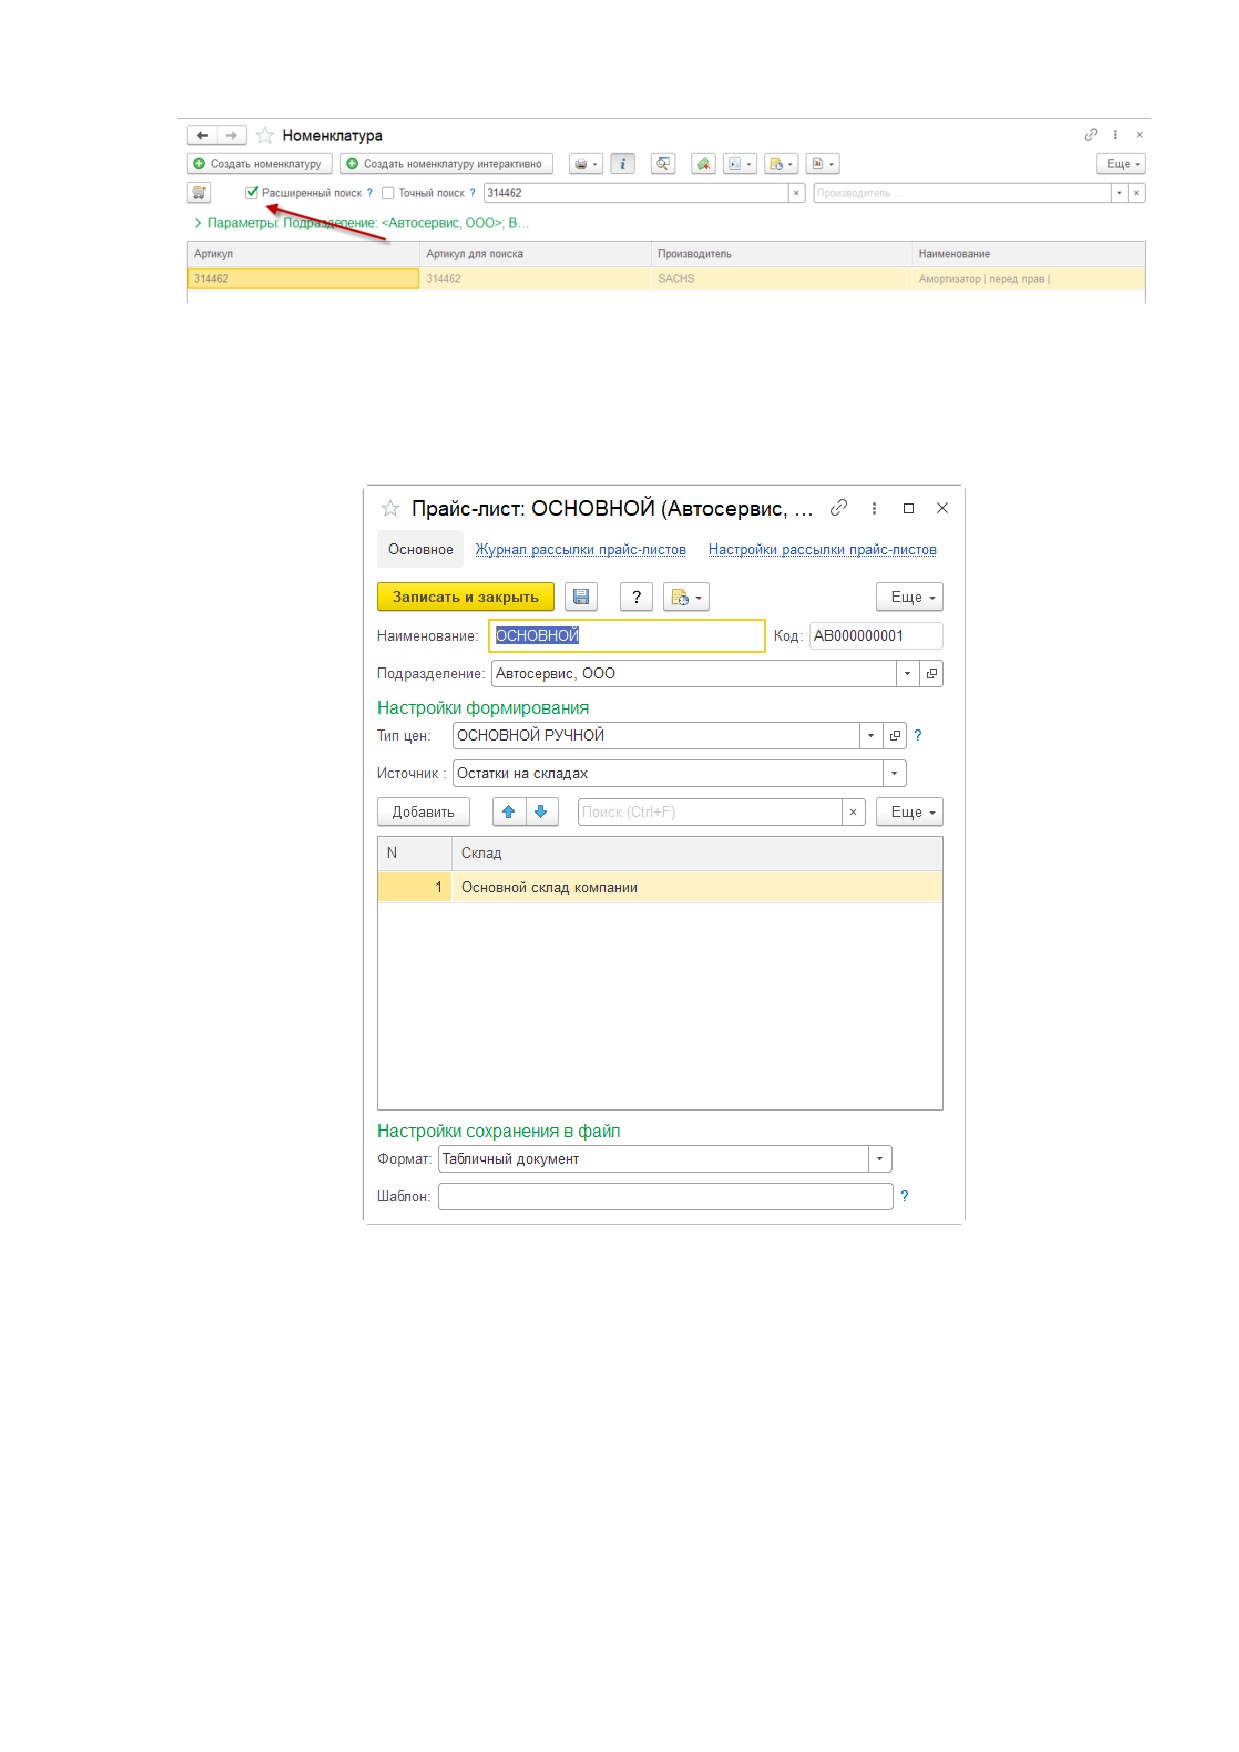Screen dimensions: 1239x1752
Task: Copy link icon in Номенклатура title bar
Action: point(1091,134)
